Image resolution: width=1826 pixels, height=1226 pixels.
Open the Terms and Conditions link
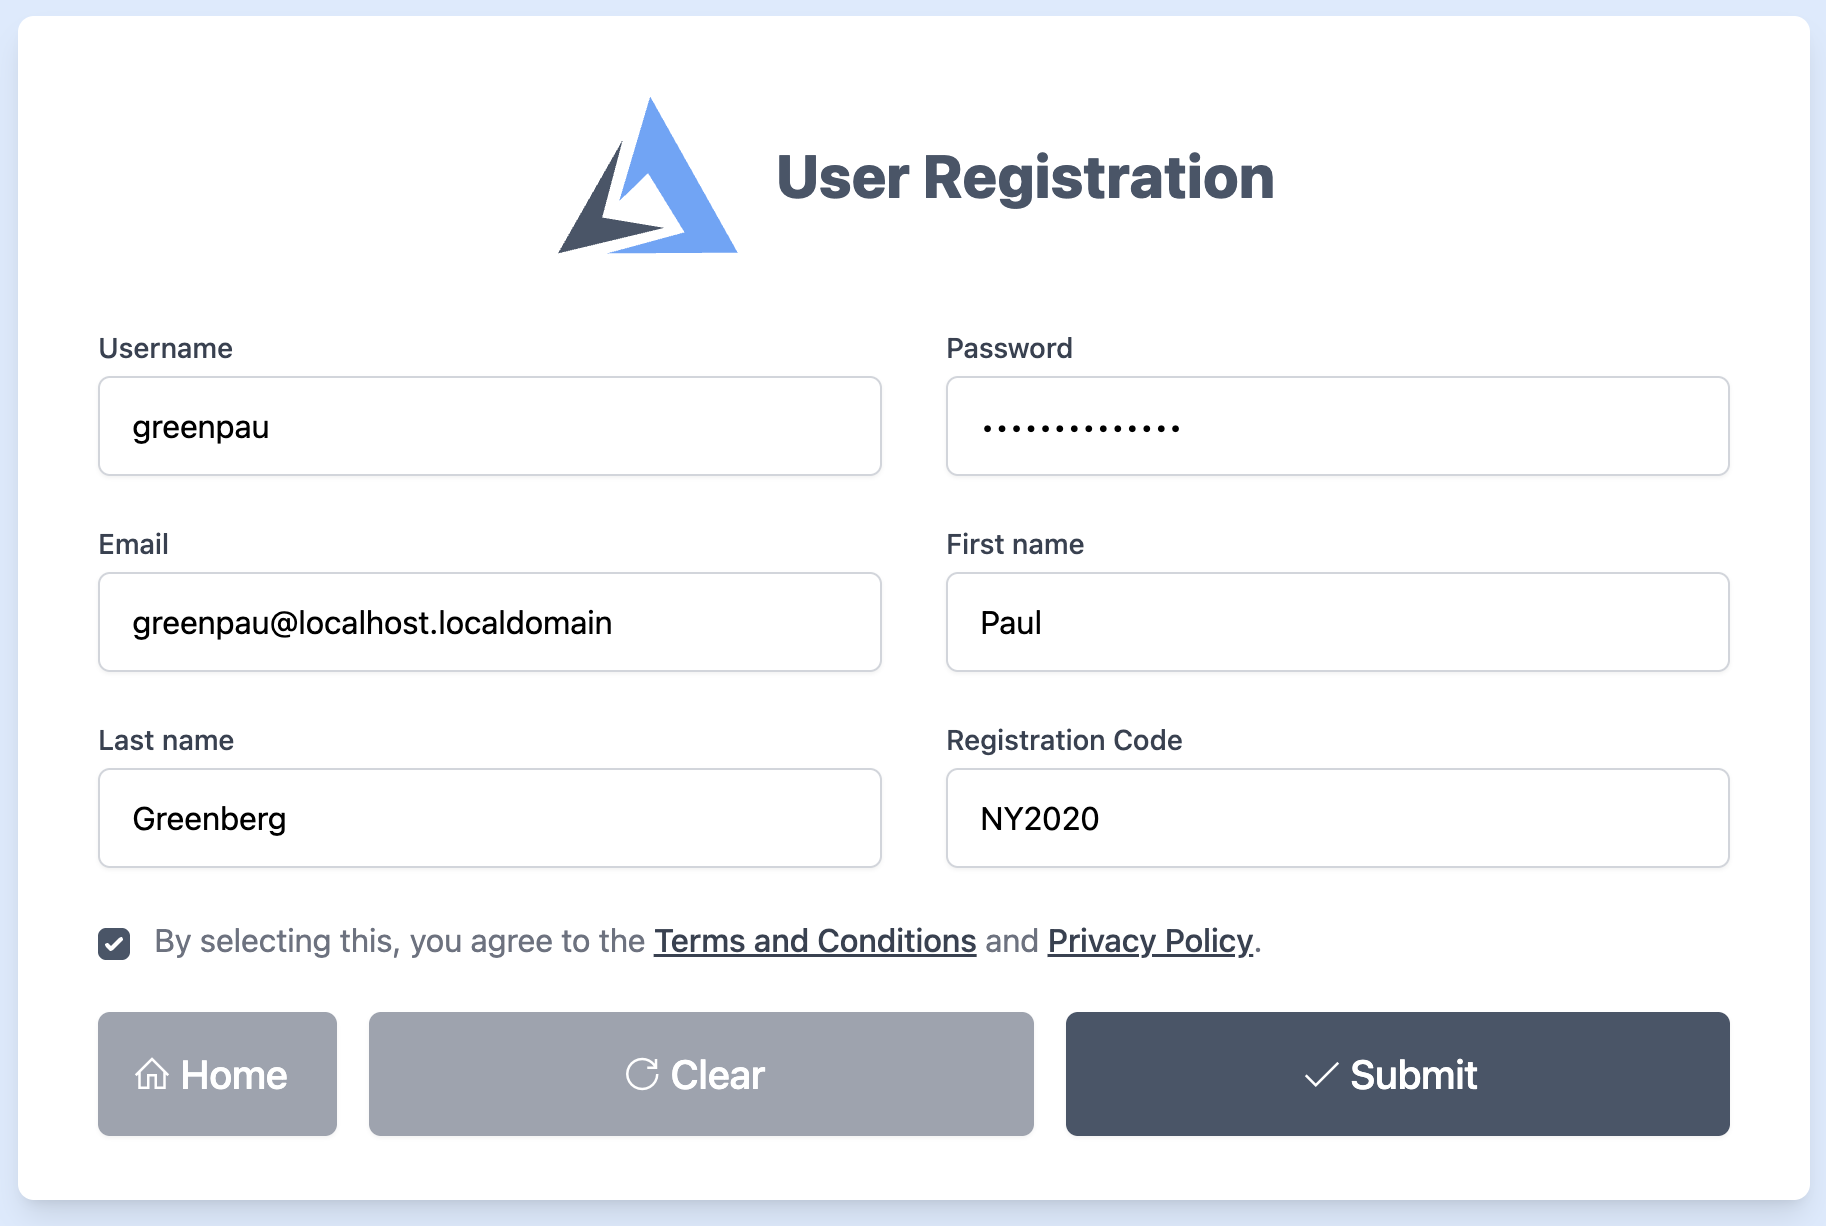815,941
